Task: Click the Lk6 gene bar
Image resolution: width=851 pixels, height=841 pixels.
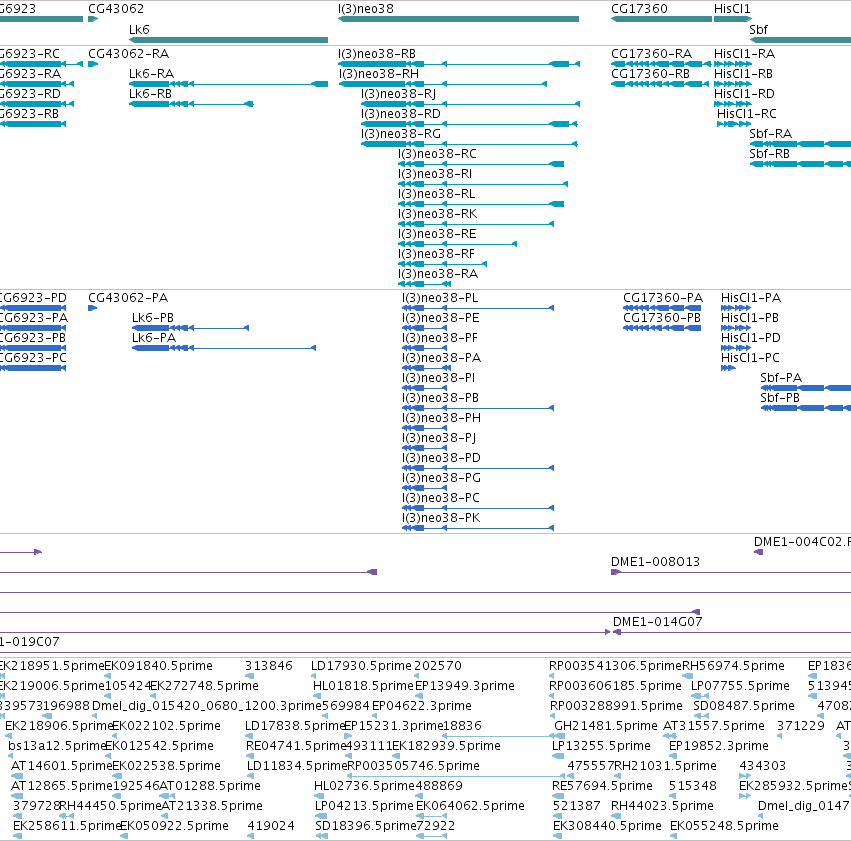Action: (x=228, y=40)
